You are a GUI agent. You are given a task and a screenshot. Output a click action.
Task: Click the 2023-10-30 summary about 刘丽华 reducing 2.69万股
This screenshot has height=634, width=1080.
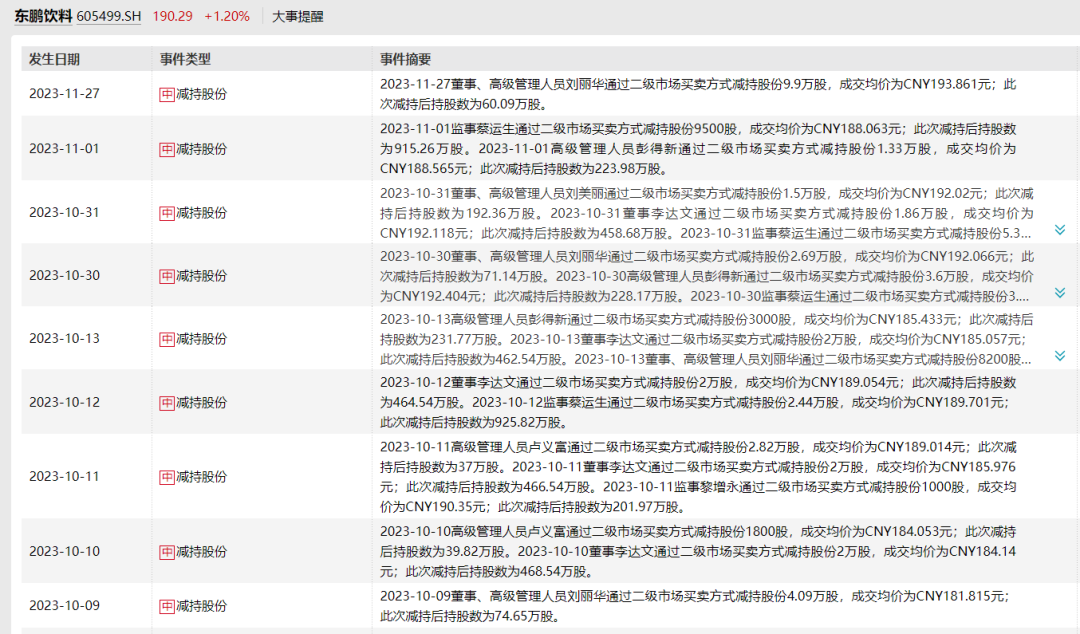pyautogui.click(x=707, y=276)
